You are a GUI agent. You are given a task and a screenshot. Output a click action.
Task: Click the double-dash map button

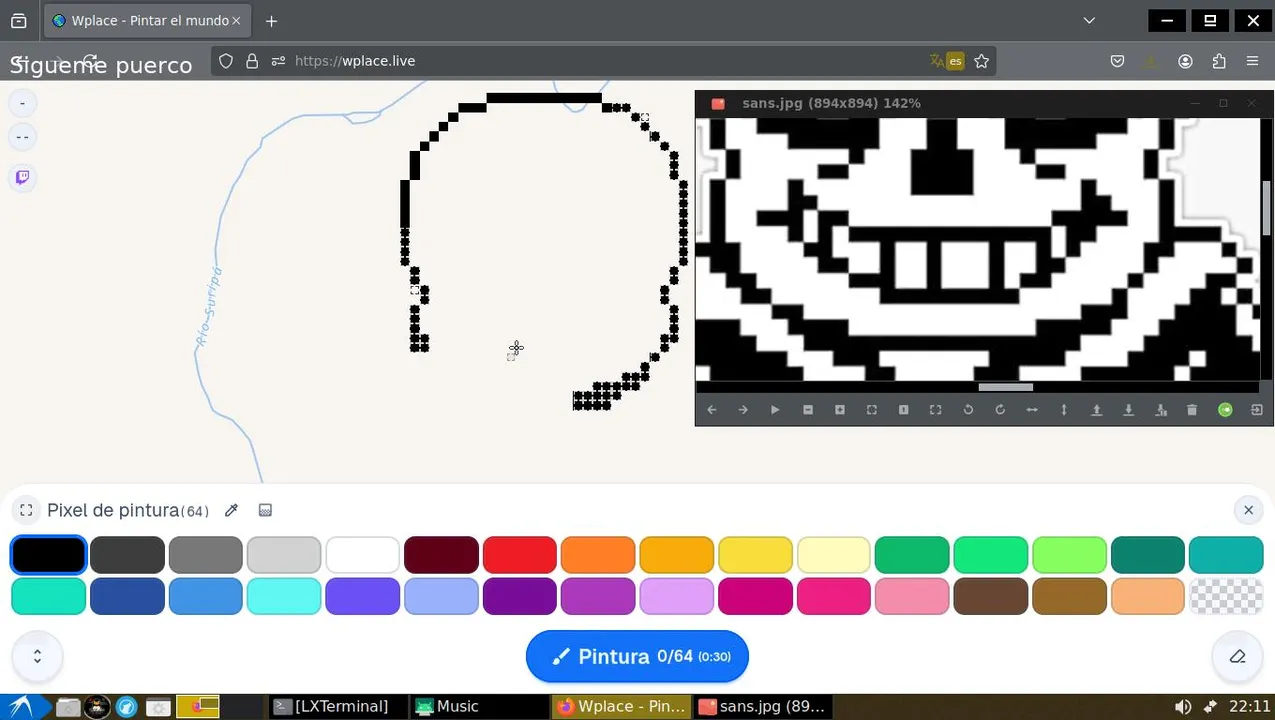[x=22, y=137]
